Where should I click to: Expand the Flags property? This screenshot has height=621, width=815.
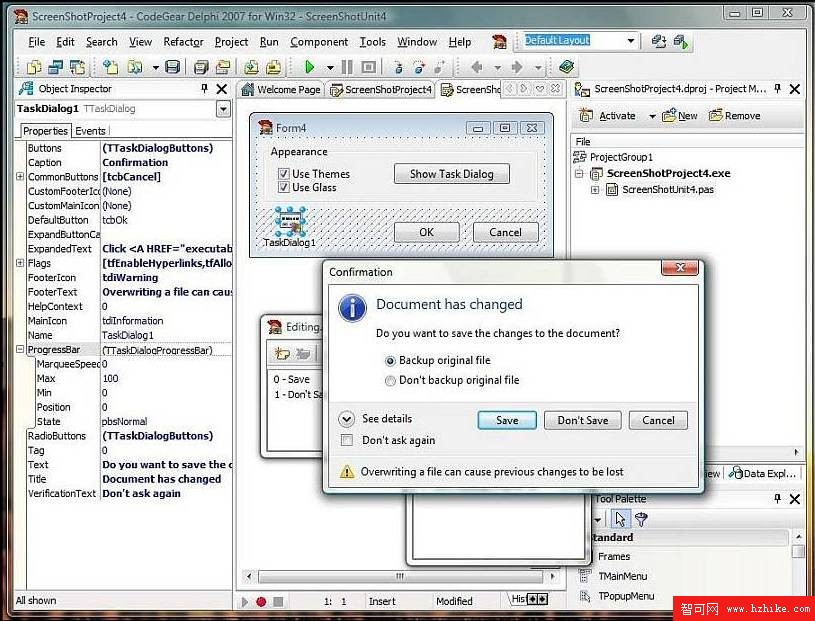[20, 263]
